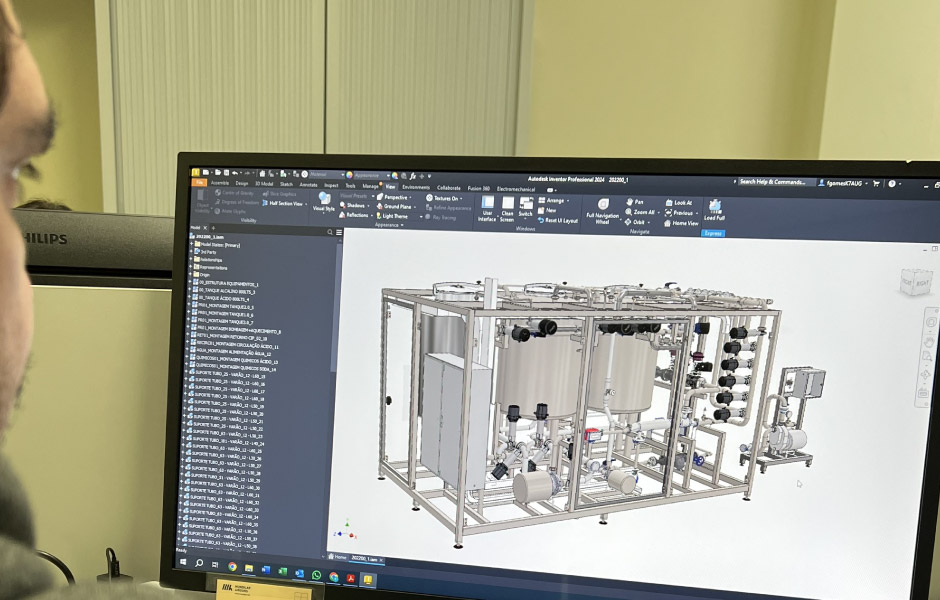
Task: Toggle Textures On setting
Action: pos(445,198)
